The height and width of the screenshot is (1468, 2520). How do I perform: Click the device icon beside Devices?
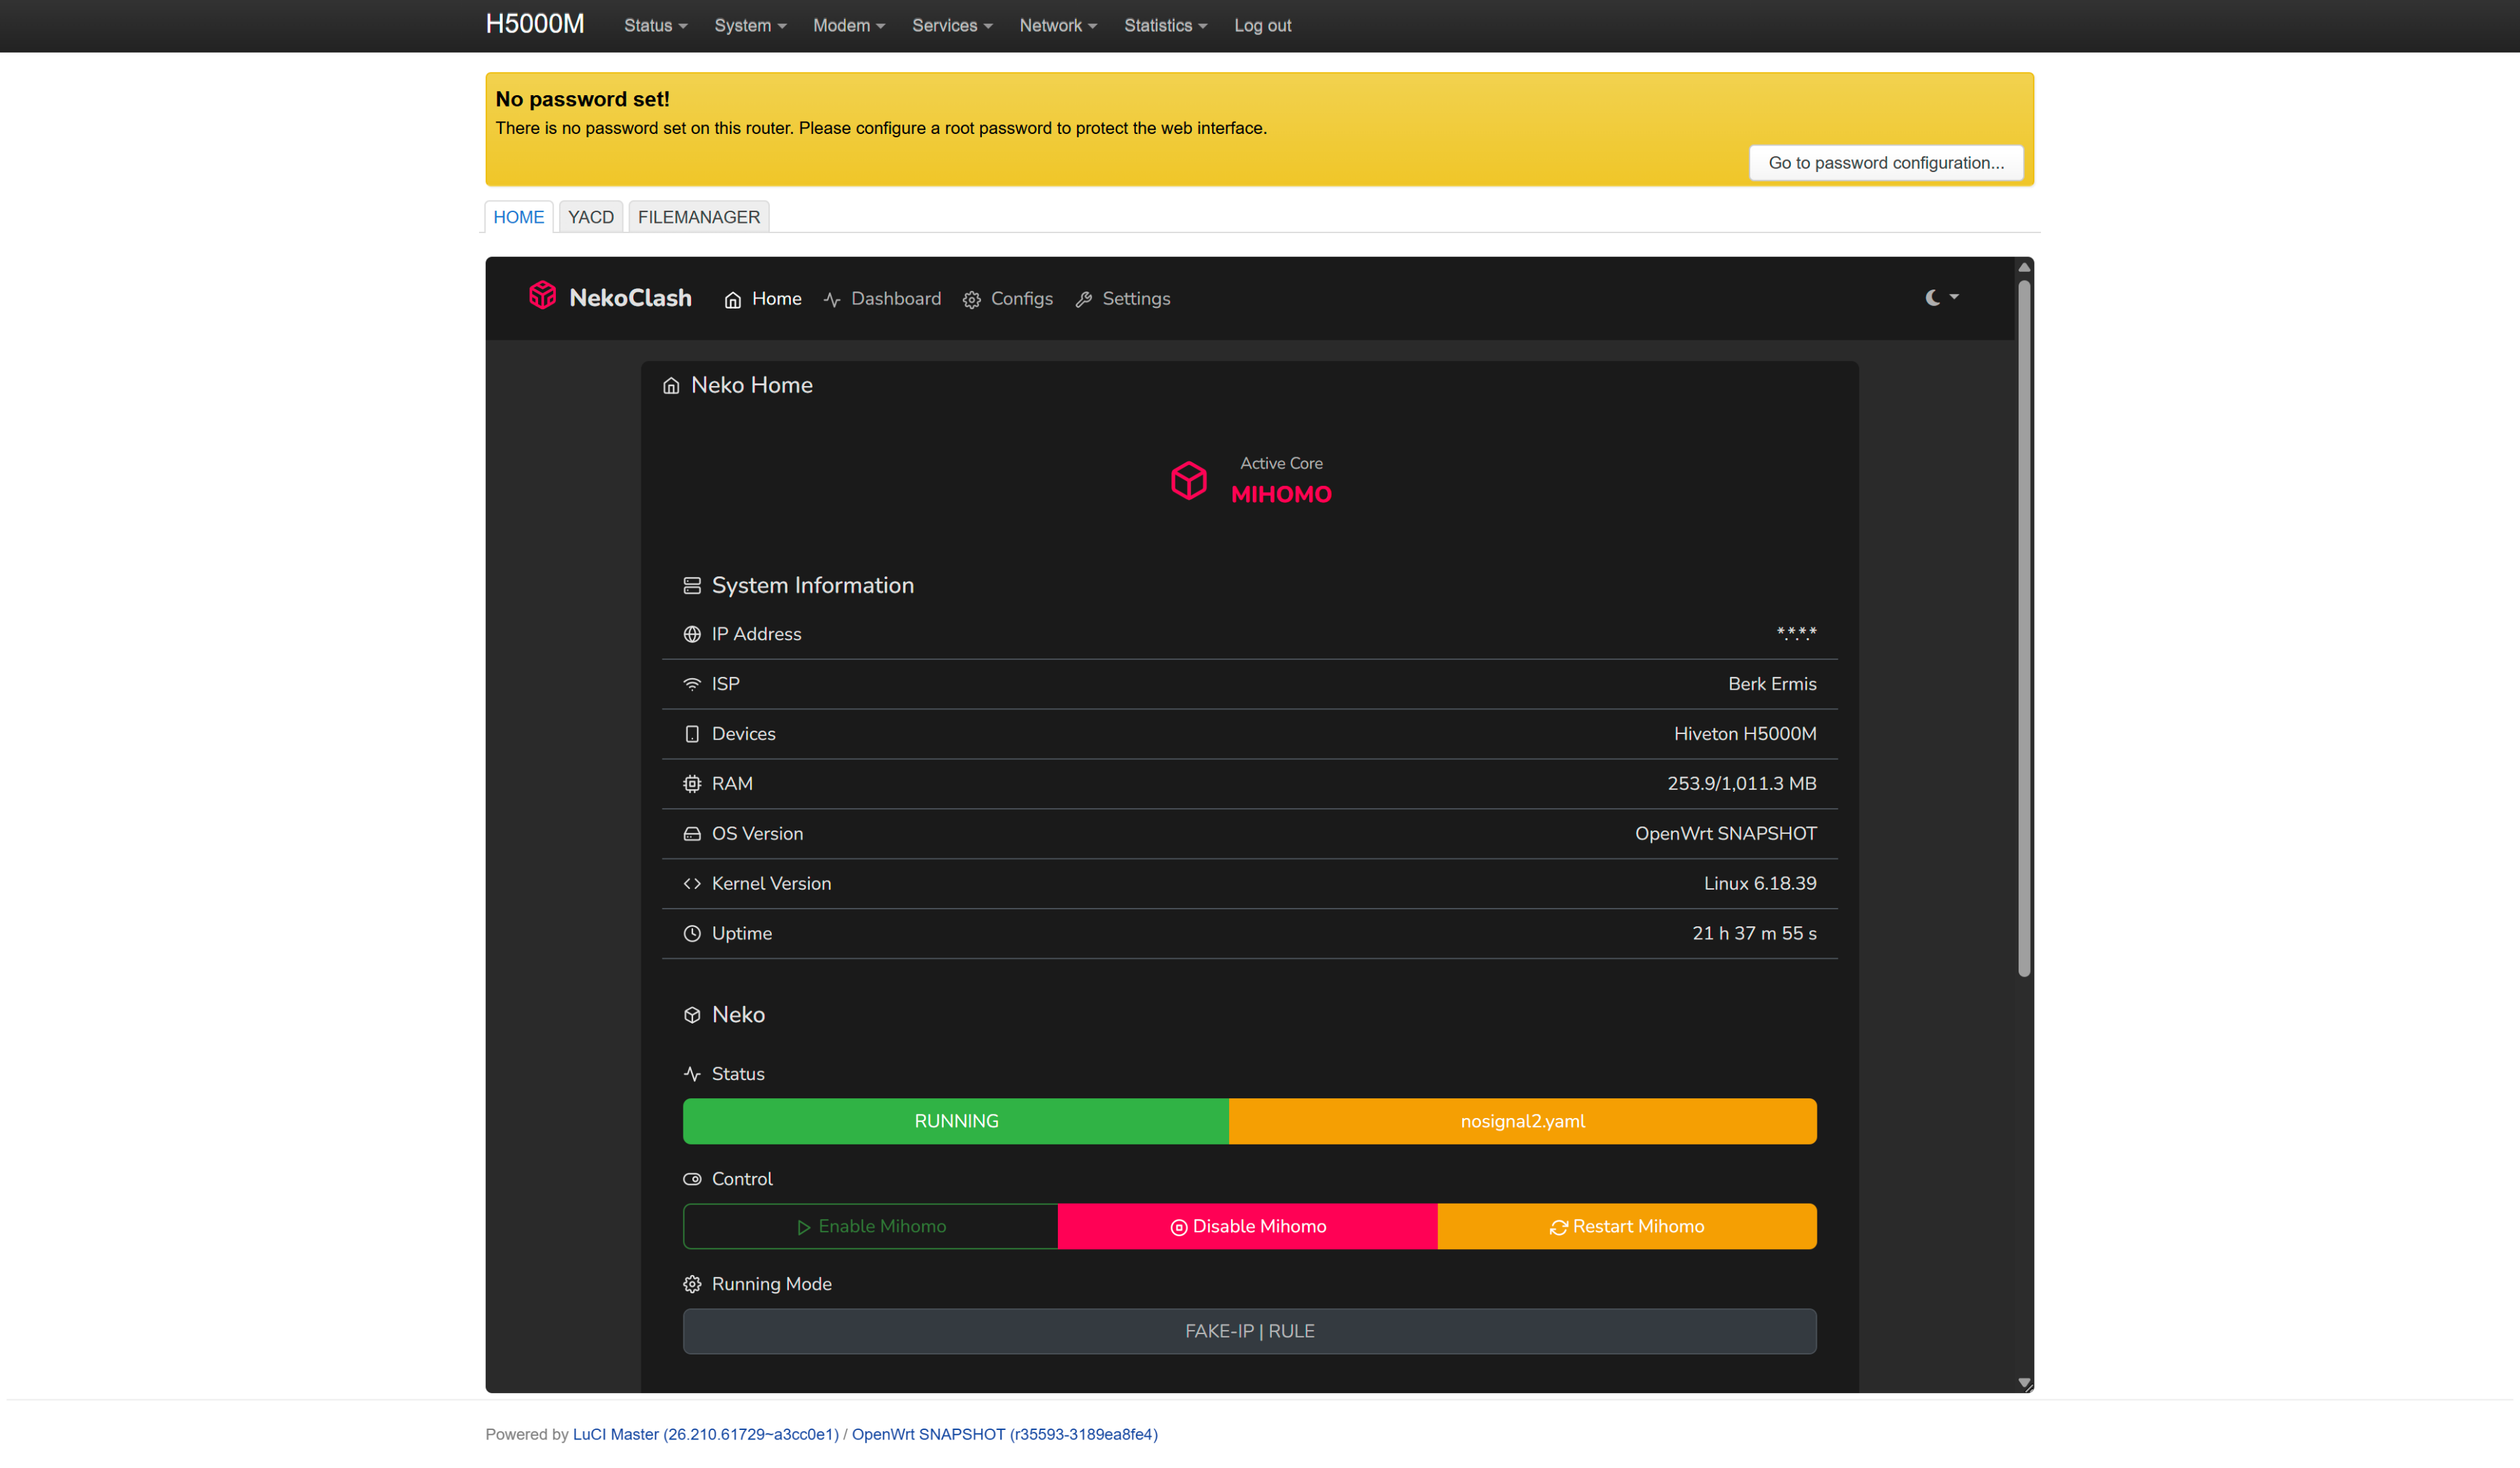click(x=692, y=734)
